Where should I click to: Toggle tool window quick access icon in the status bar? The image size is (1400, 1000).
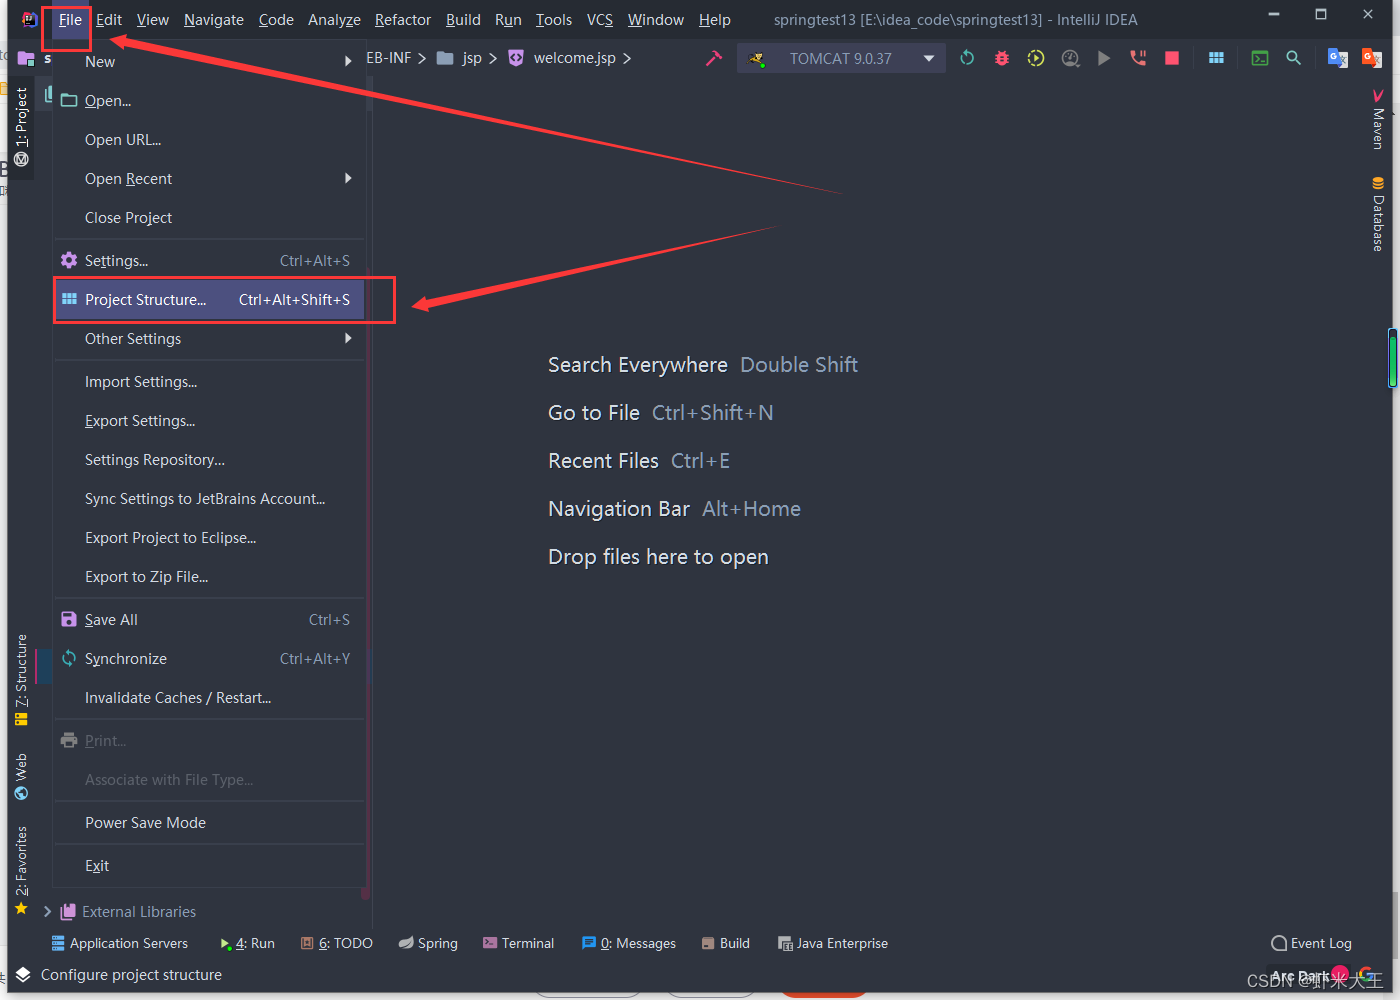(23, 975)
